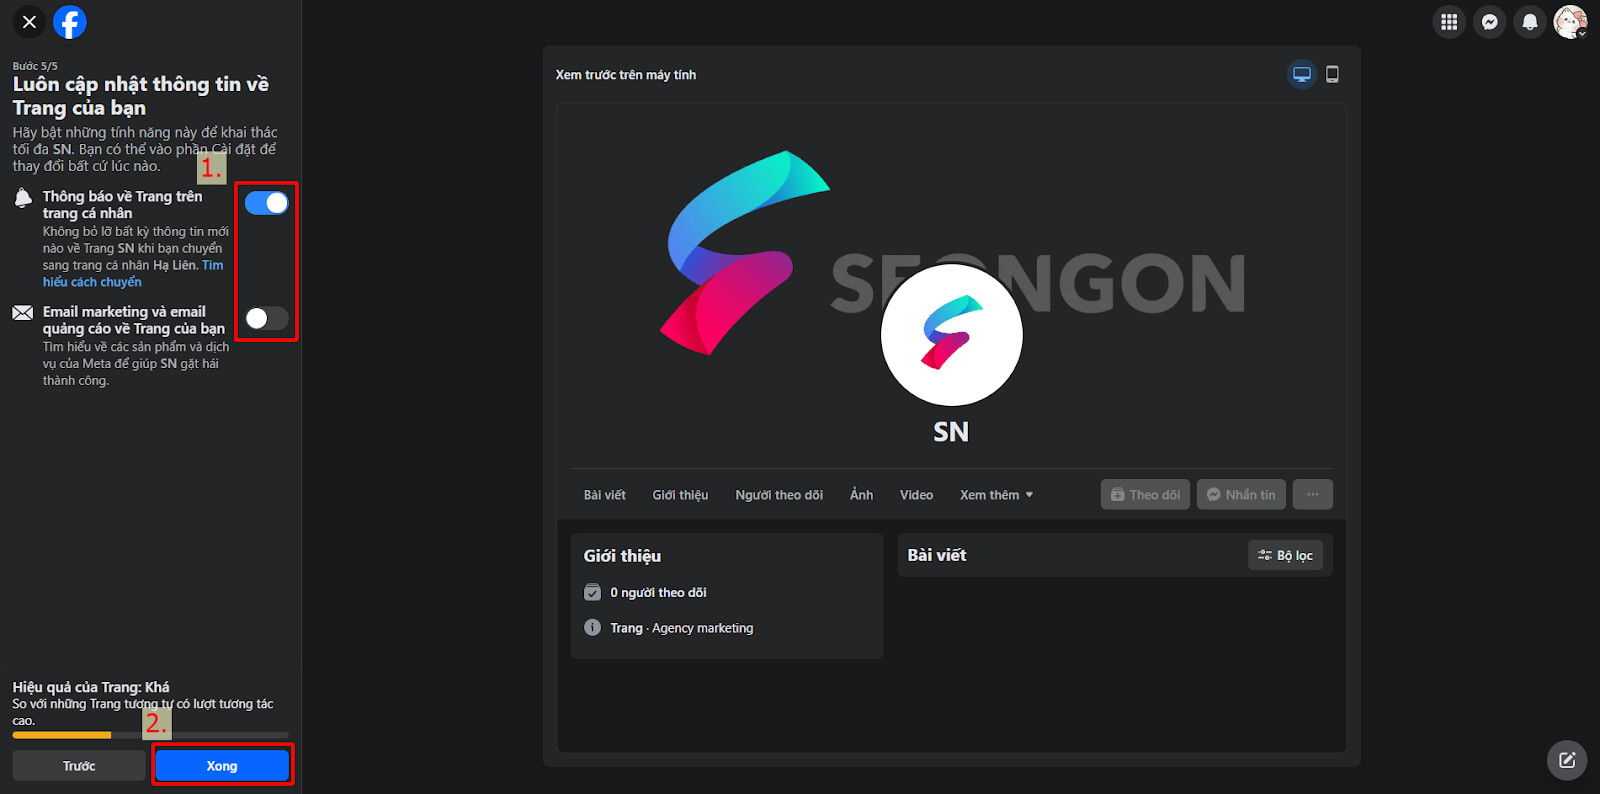Click the Xem trước trên máy tính label
The height and width of the screenshot is (794, 1600).
626,75
